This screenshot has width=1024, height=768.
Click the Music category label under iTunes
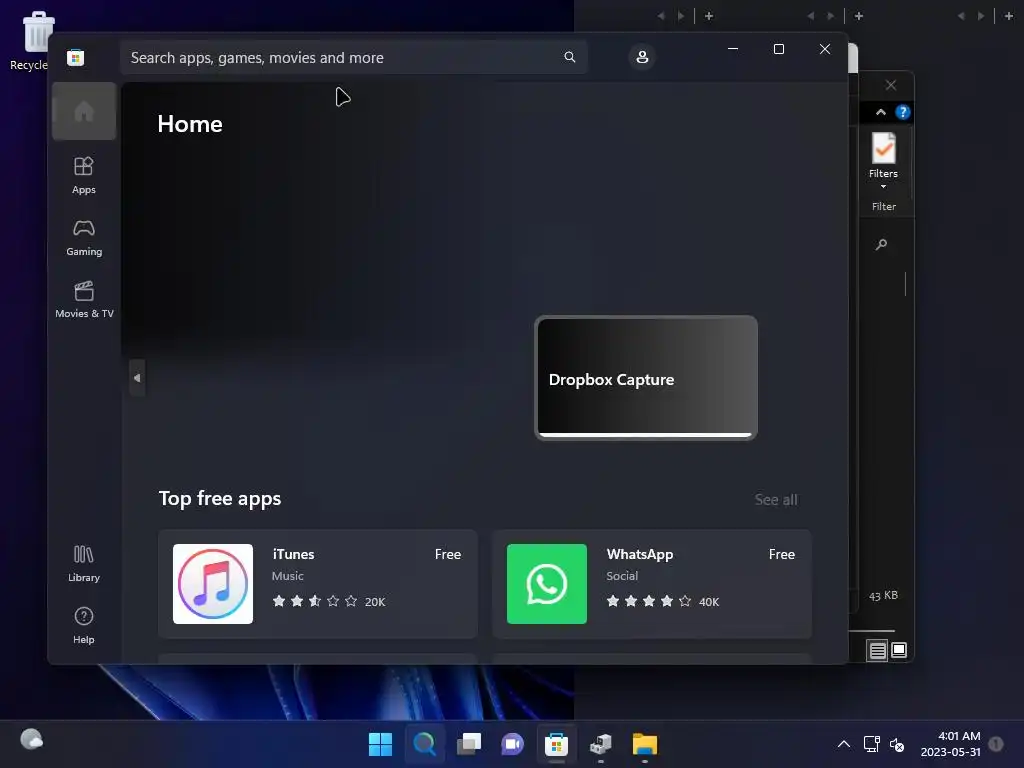point(287,575)
